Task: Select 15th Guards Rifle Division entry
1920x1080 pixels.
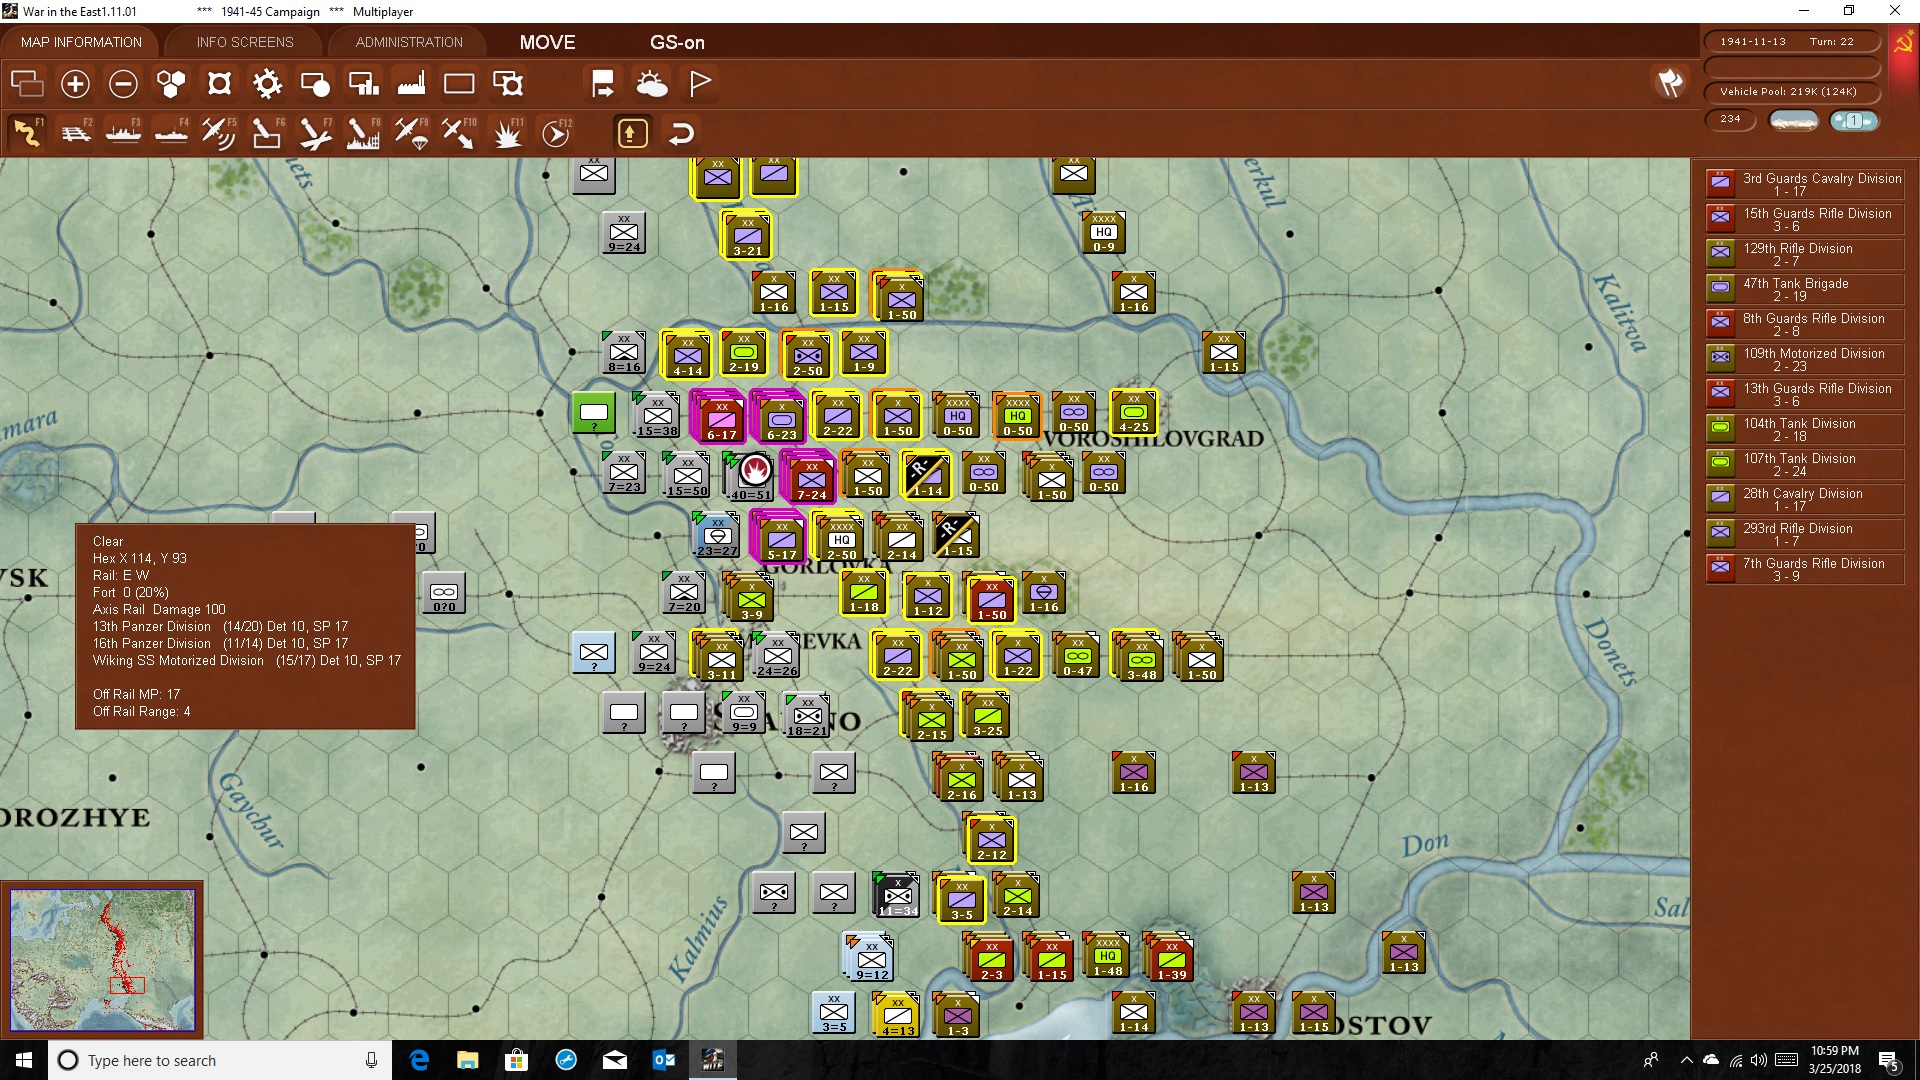Action: point(1804,219)
